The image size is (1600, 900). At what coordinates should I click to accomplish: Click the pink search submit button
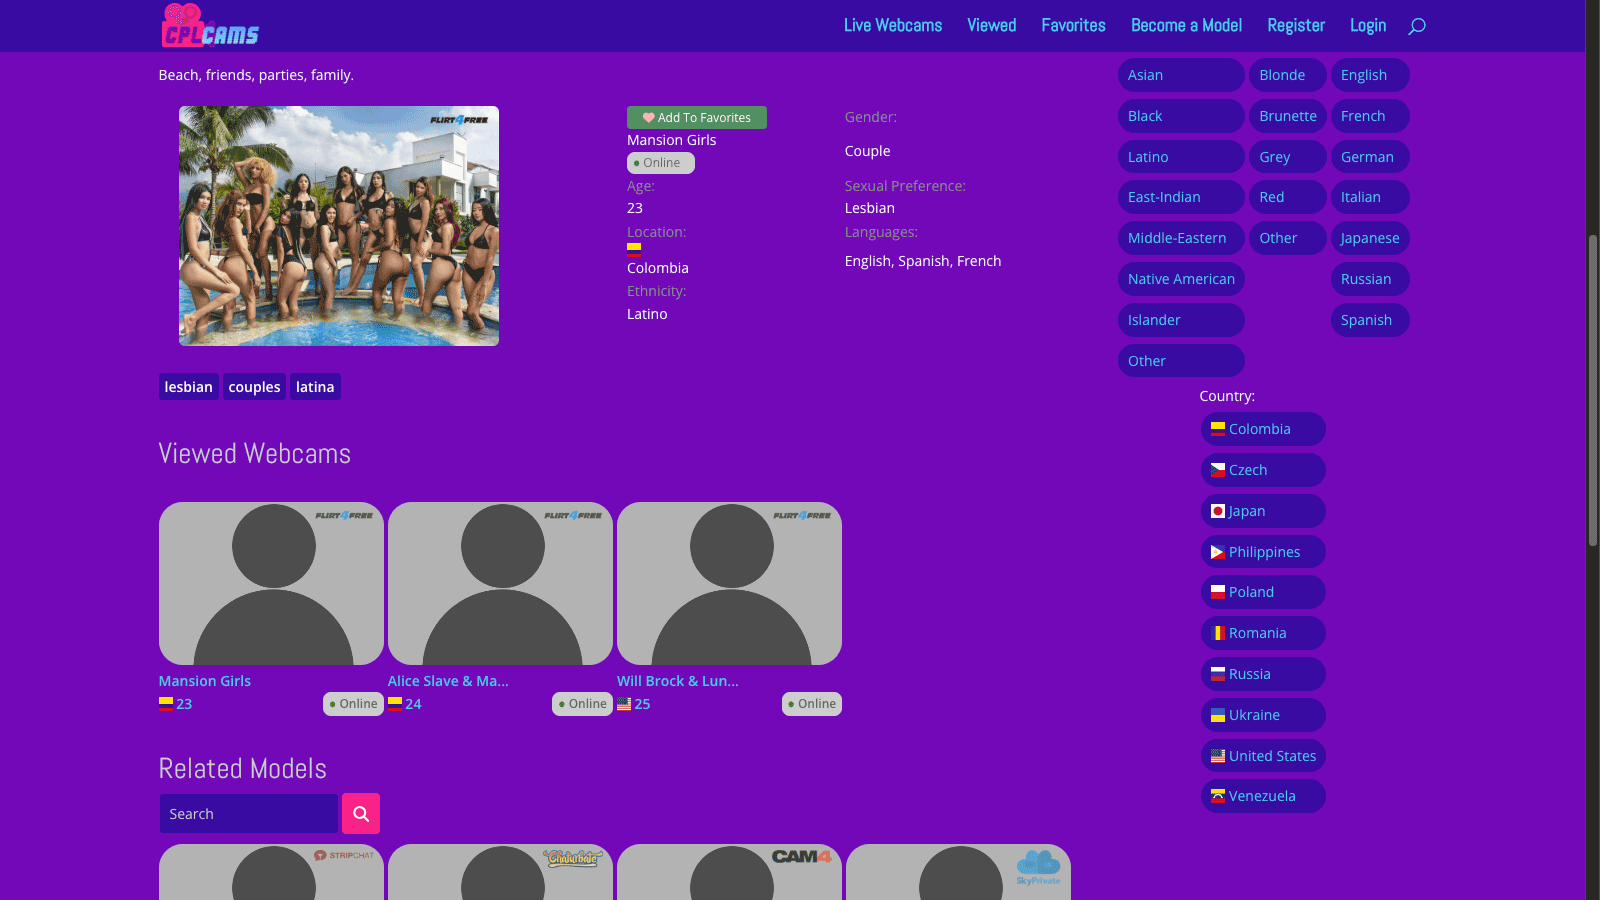click(x=361, y=814)
